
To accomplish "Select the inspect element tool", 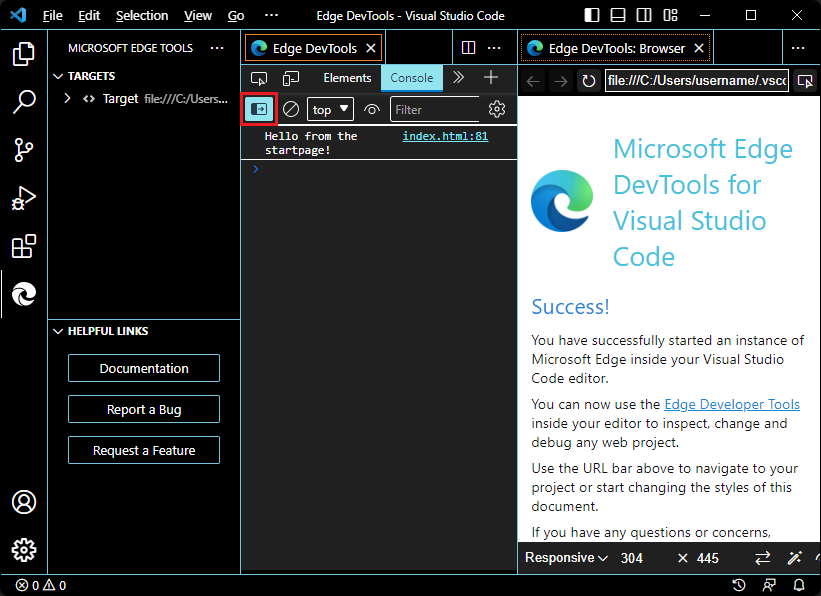I will [259, 77].
